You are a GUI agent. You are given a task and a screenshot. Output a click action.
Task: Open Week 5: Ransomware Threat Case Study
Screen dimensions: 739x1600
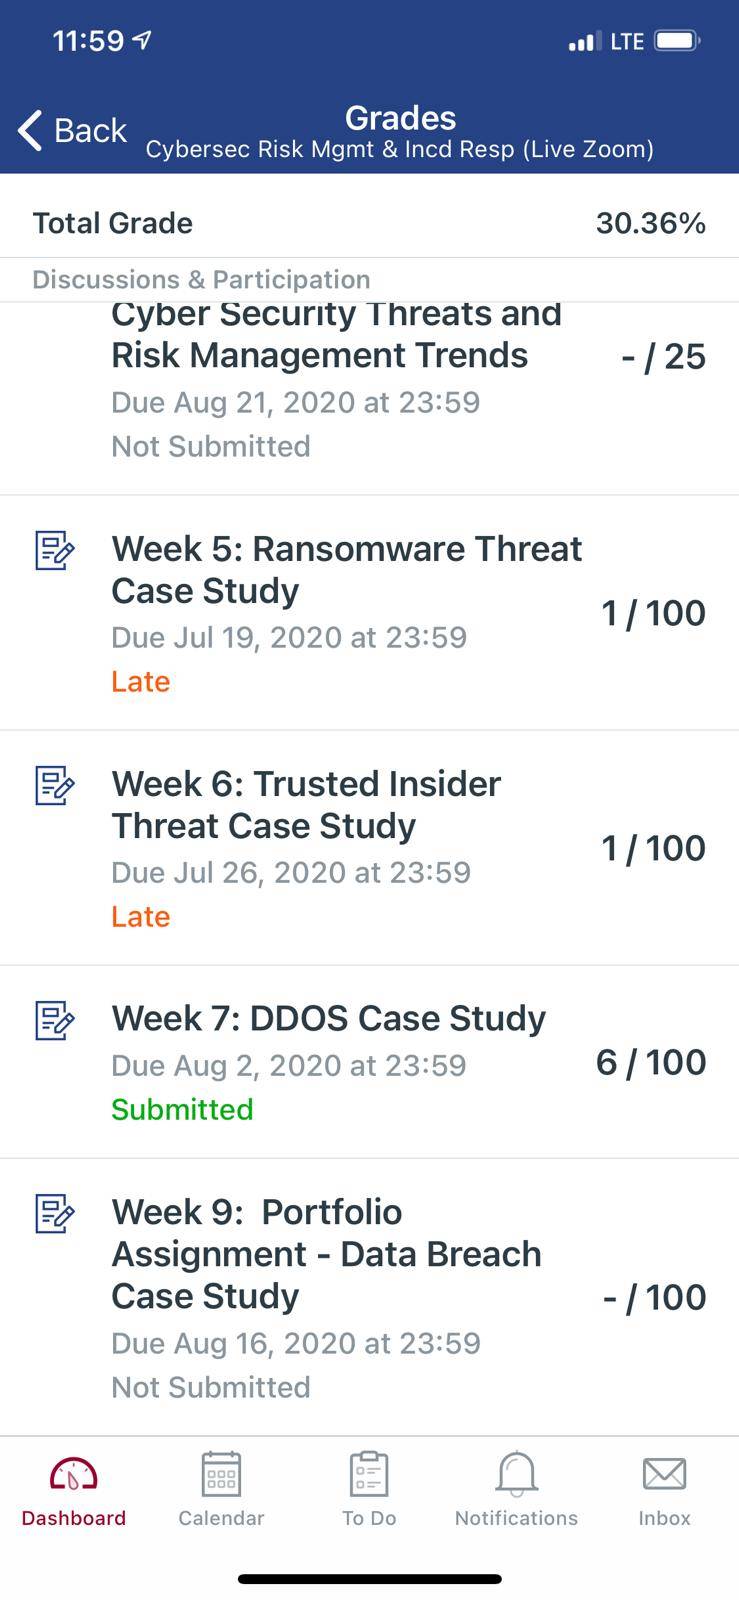[x=369, y=612]
